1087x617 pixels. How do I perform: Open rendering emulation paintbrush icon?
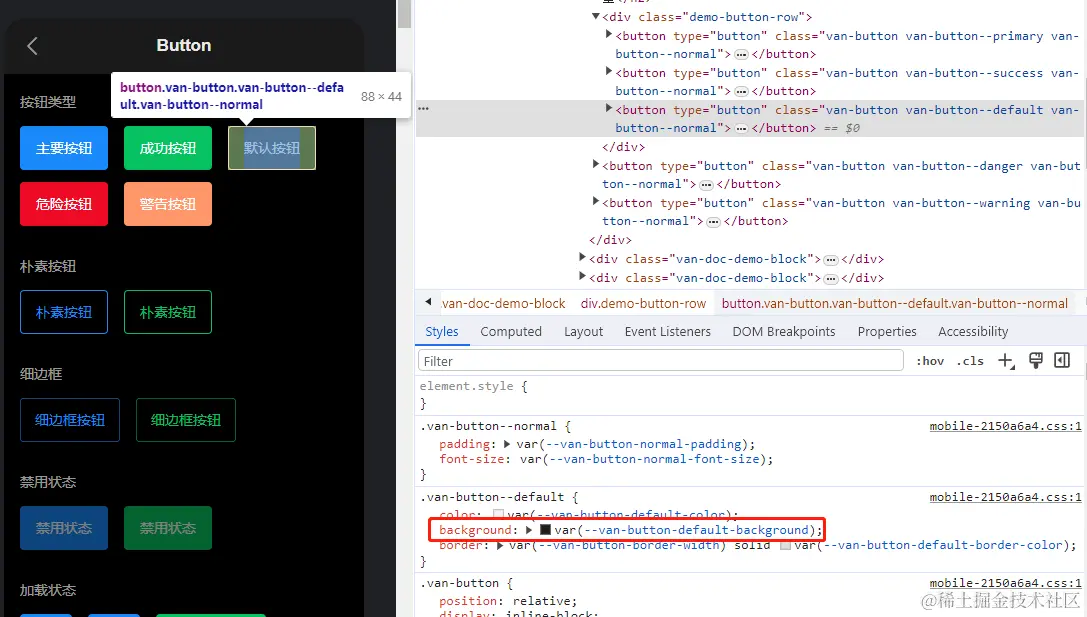point(1036,360)
